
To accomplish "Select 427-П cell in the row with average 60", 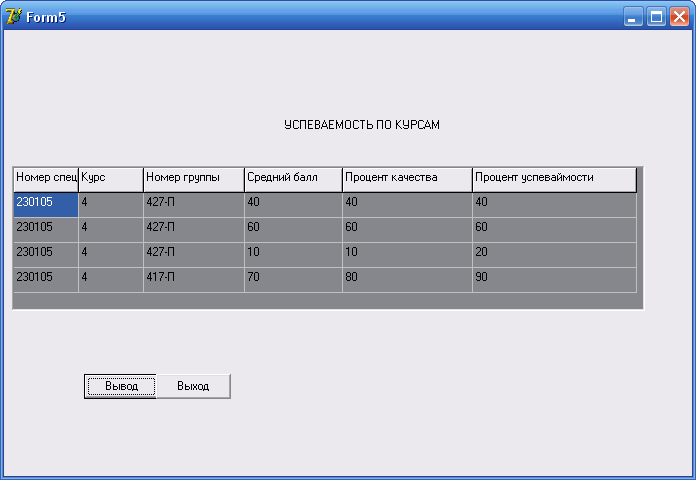I will click(194, 230).
